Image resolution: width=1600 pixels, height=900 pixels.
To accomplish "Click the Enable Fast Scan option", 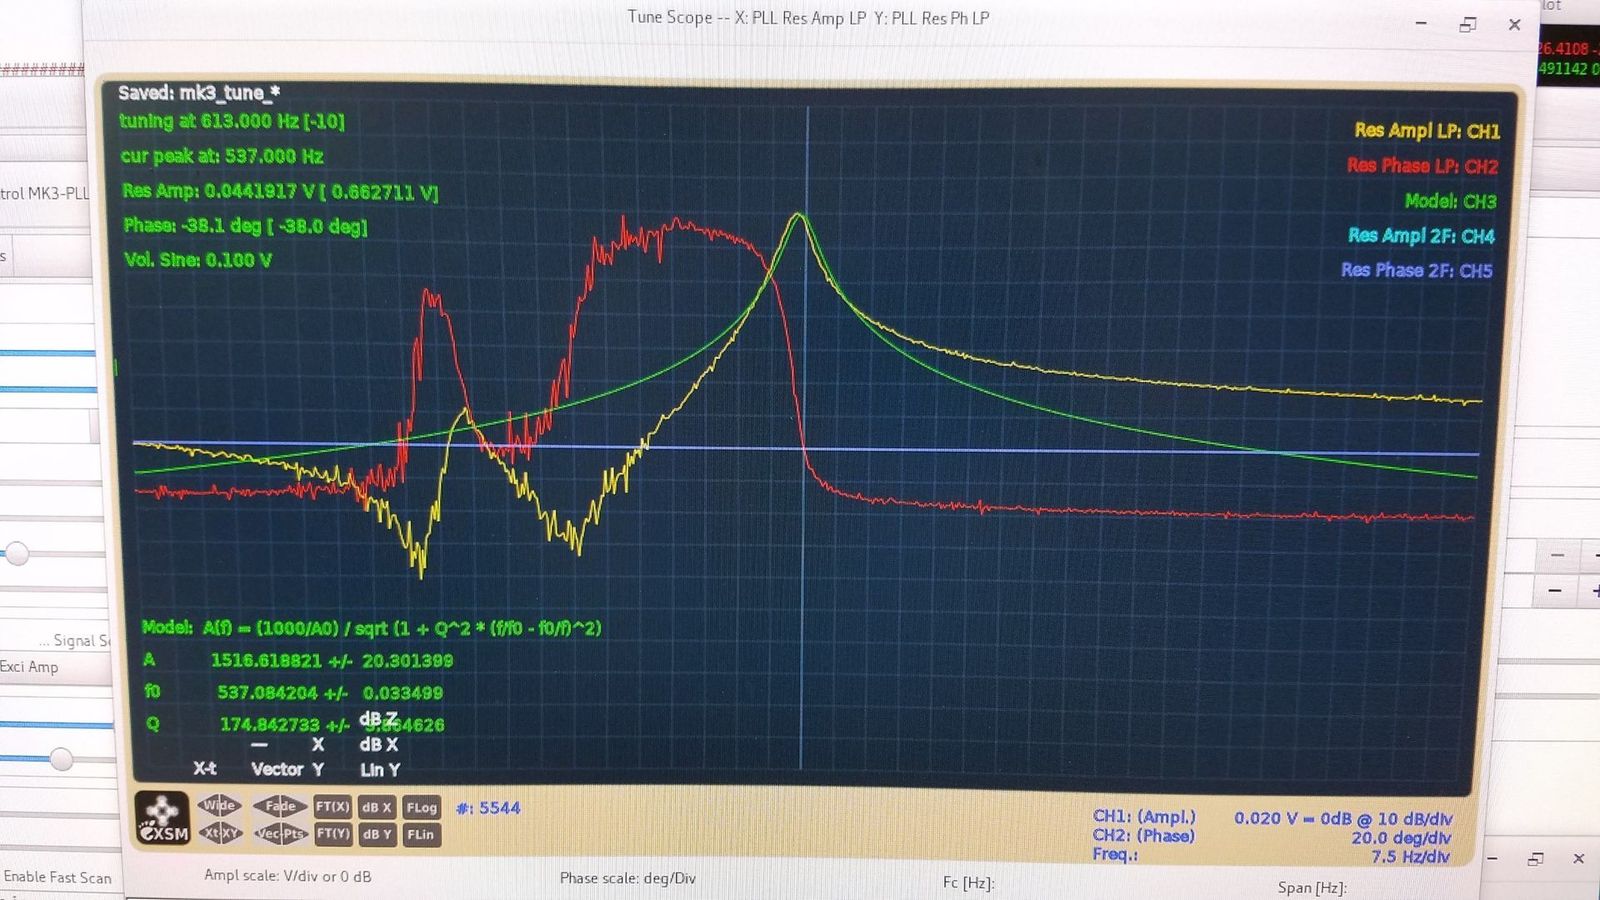I will (57, 877).
